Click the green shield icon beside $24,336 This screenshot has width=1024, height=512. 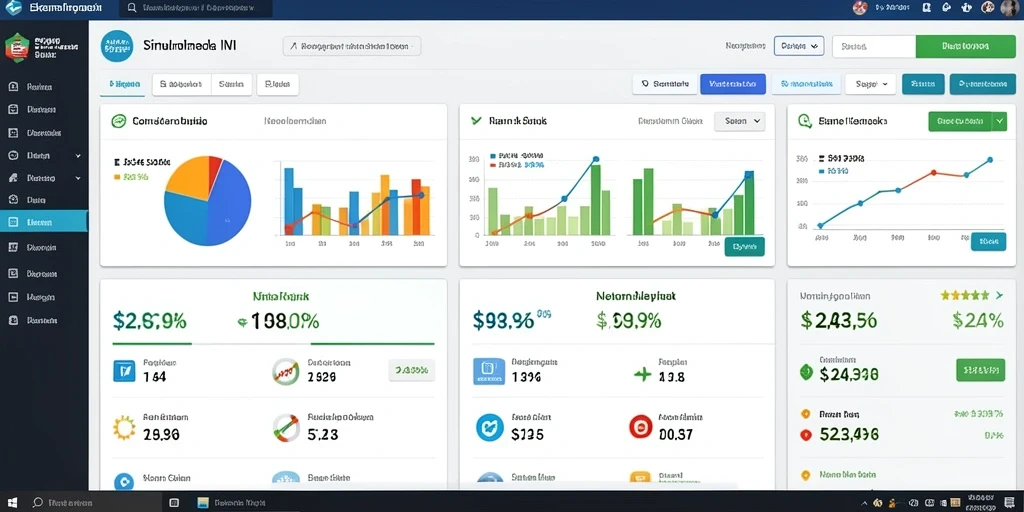pyautogui.click(x=806, y=372)
